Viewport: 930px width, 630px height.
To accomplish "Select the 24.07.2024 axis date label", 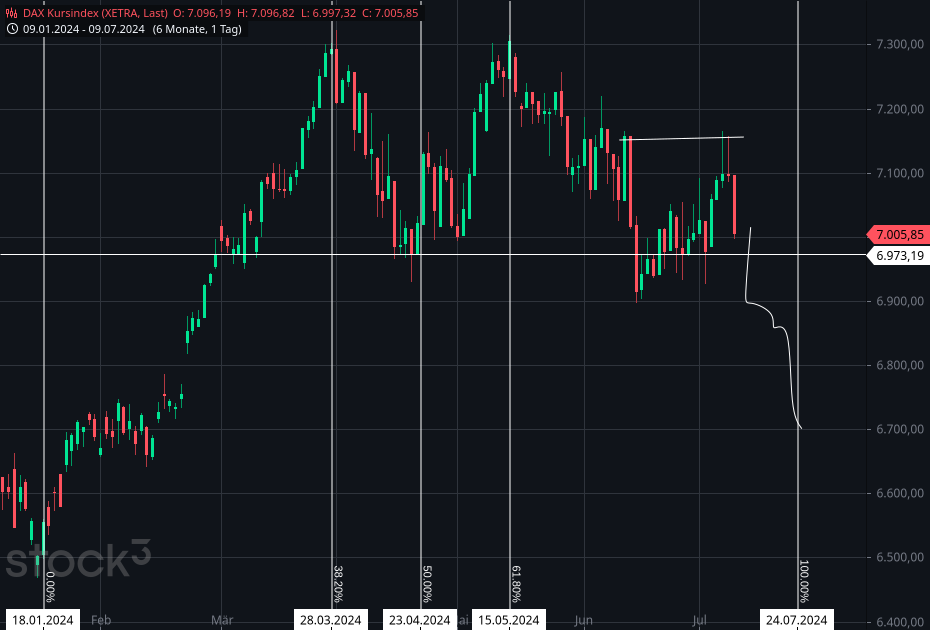I will point(797,618).
